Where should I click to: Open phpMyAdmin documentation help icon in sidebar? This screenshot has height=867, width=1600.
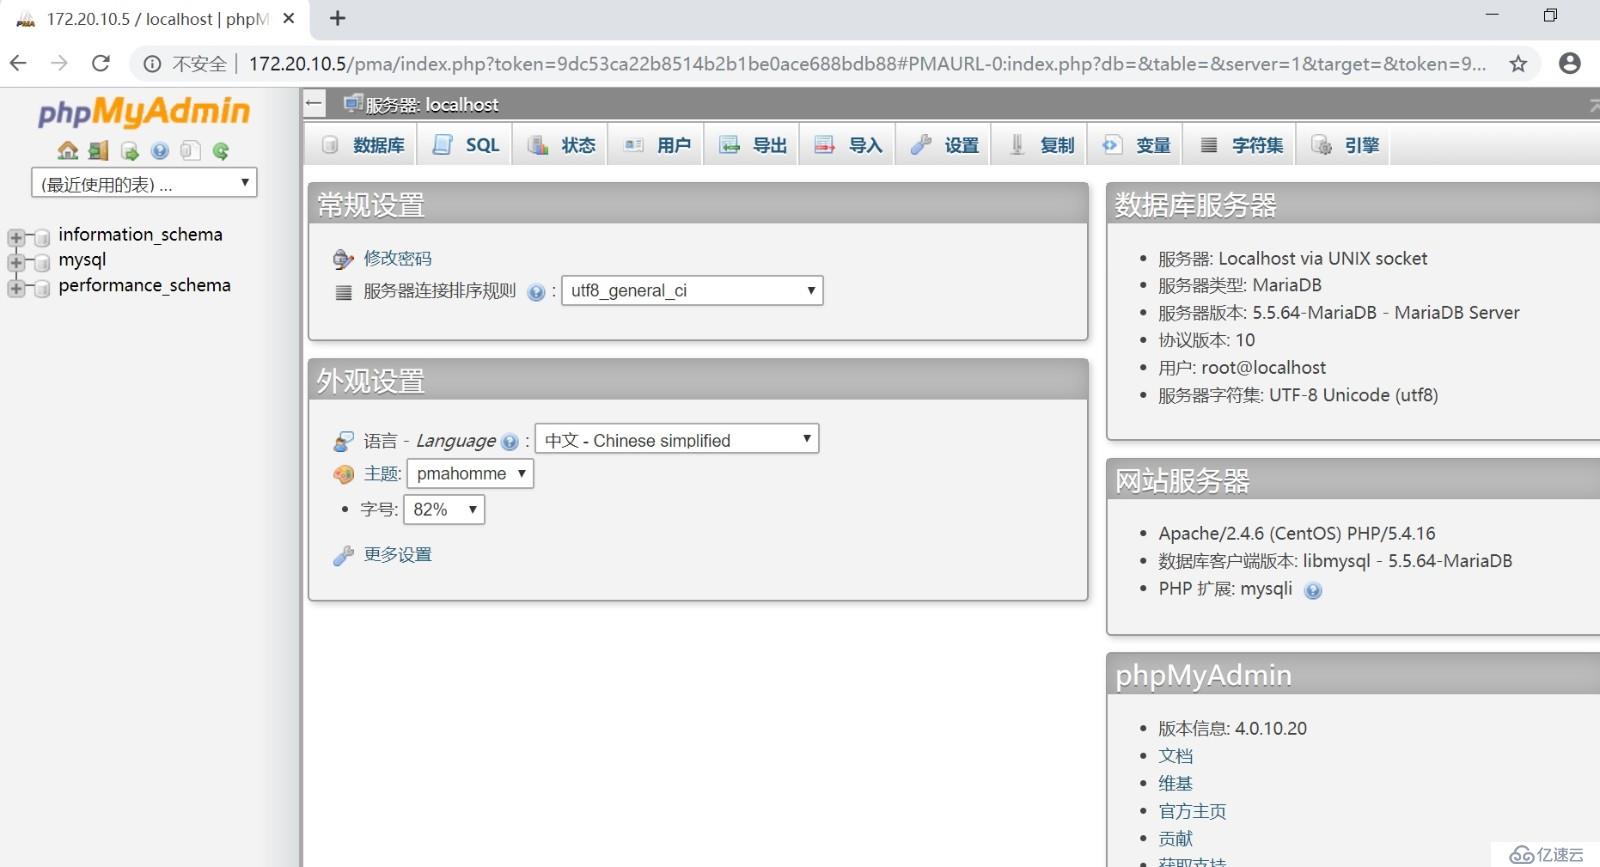[160, 151]
